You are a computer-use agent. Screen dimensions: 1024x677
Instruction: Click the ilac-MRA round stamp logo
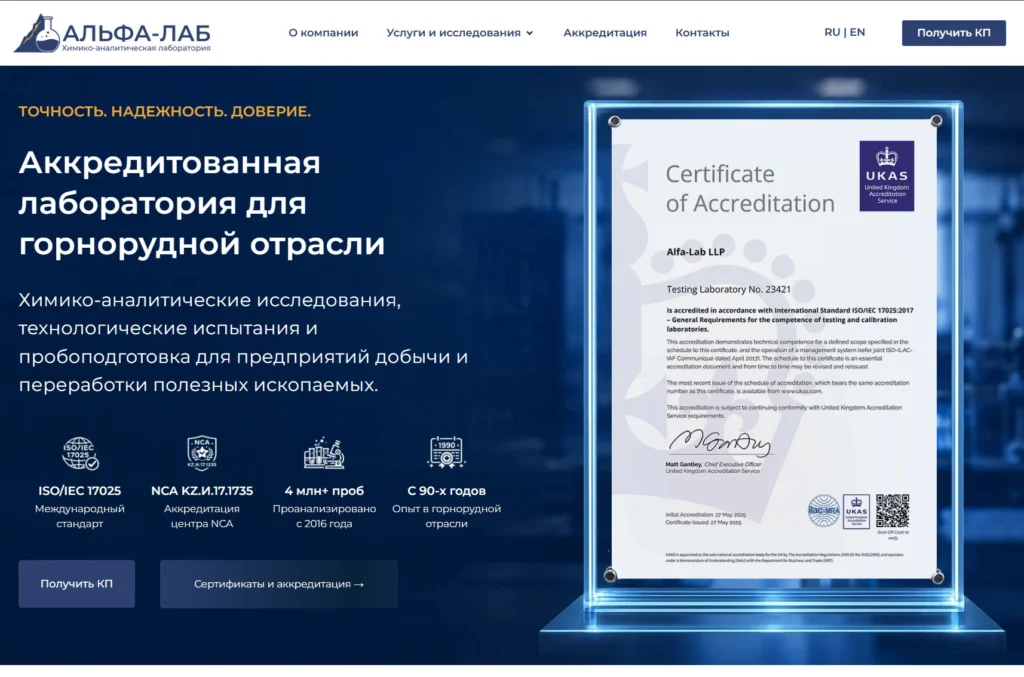point(824,511)
